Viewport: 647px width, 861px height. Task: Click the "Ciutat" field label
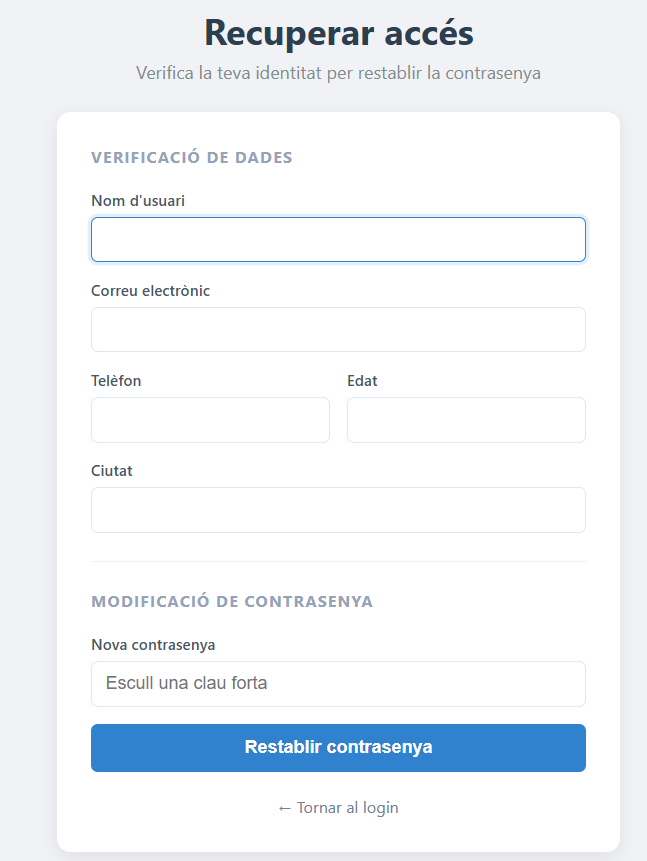click(112, 471)
